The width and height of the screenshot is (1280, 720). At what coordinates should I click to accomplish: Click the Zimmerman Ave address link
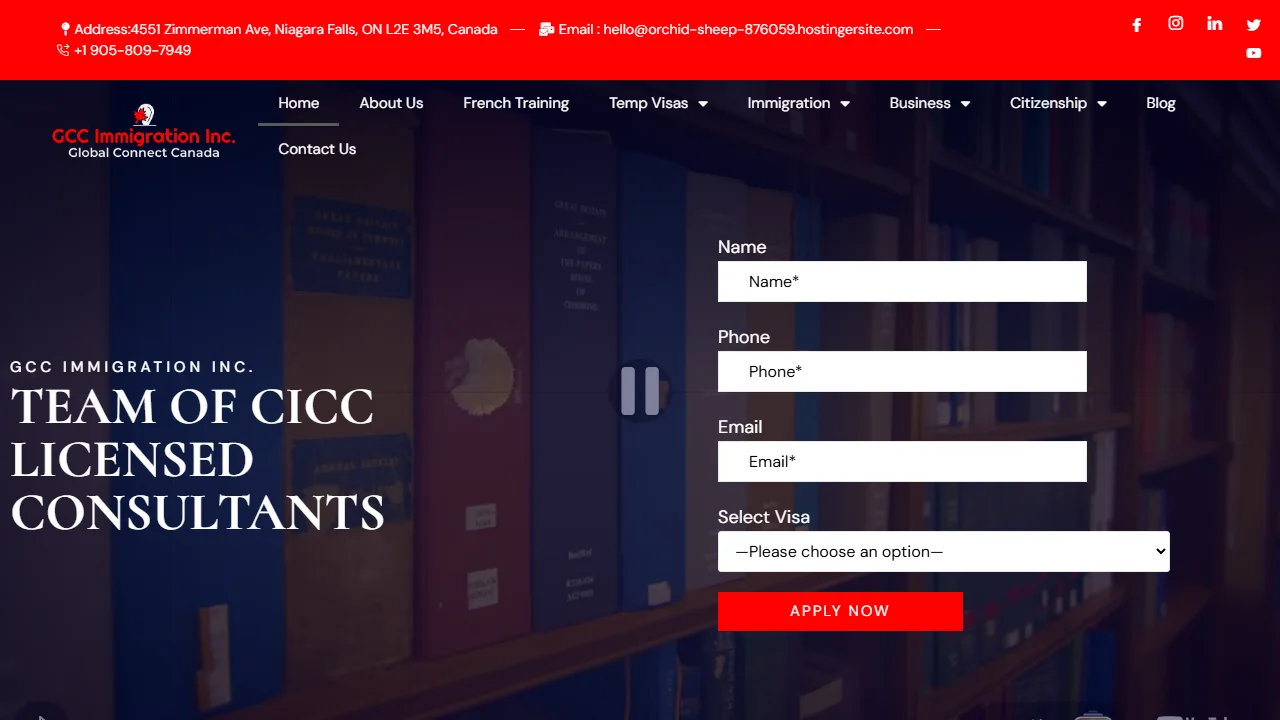pyautogui.click(x=286, y=30)
